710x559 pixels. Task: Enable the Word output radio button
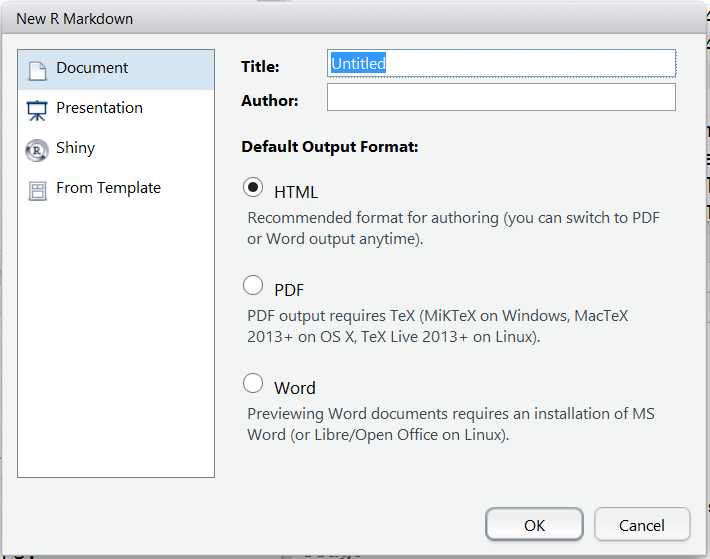click(x=254, y=385)
